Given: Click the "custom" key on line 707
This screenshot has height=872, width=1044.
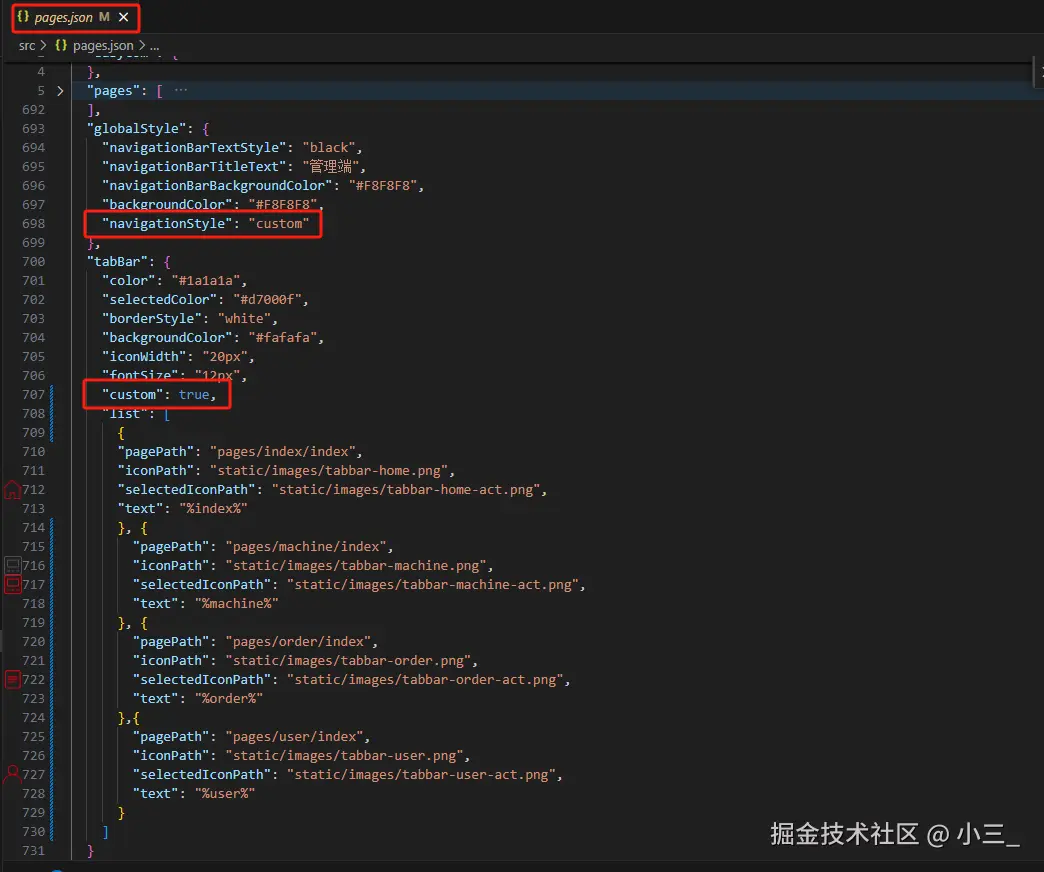Looking at the screenshot, I should pyautogui.click(x=133, y=395).
